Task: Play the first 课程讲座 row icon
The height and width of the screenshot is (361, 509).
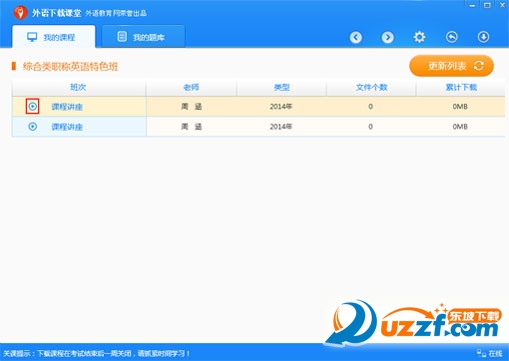Action: tap(33, 106)
